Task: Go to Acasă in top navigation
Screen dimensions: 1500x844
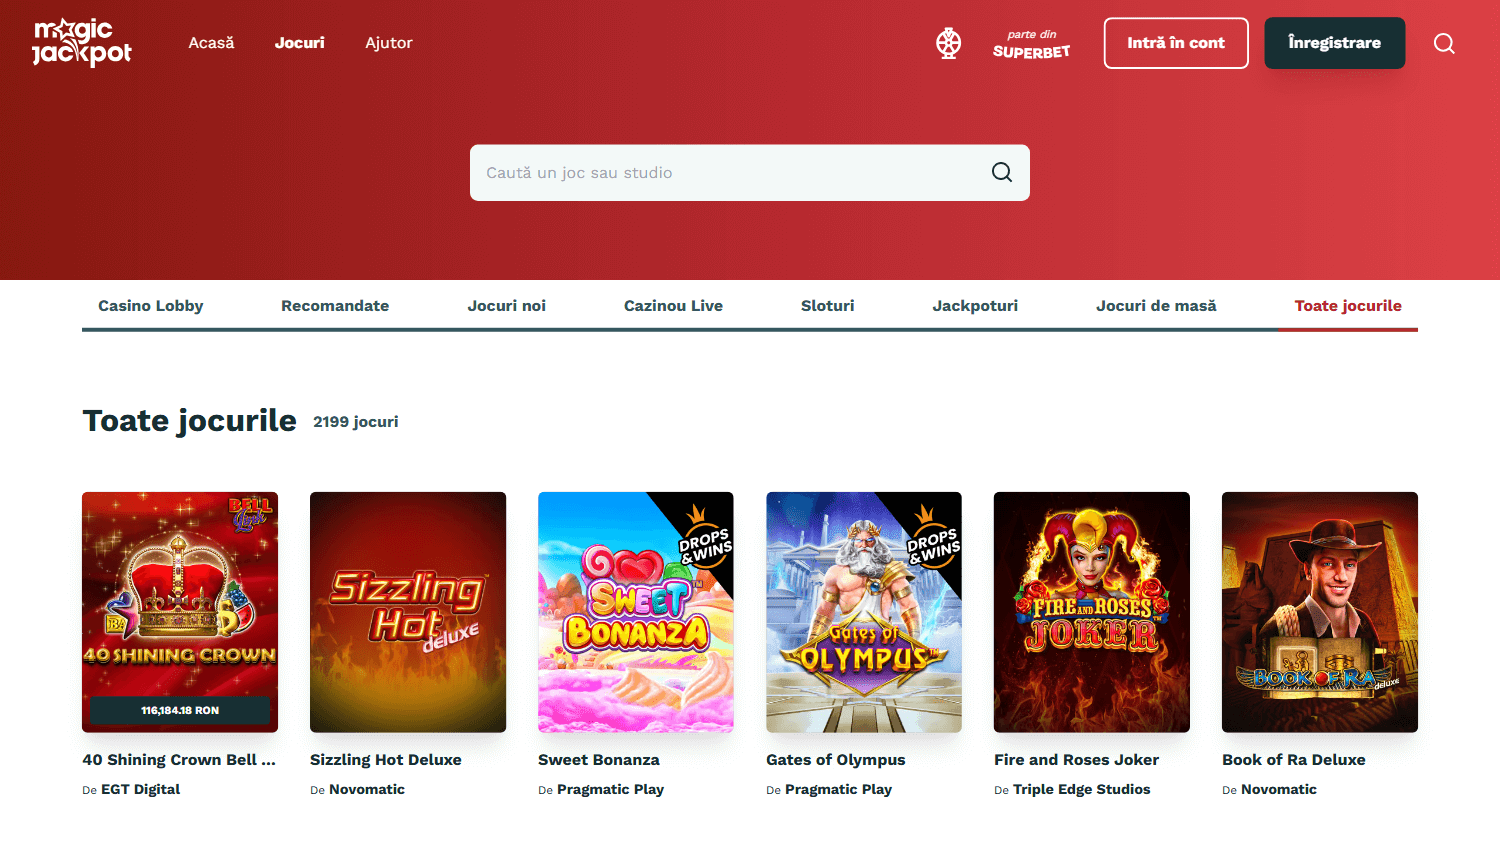Action: pyautogui.click(x=211, y=43)
